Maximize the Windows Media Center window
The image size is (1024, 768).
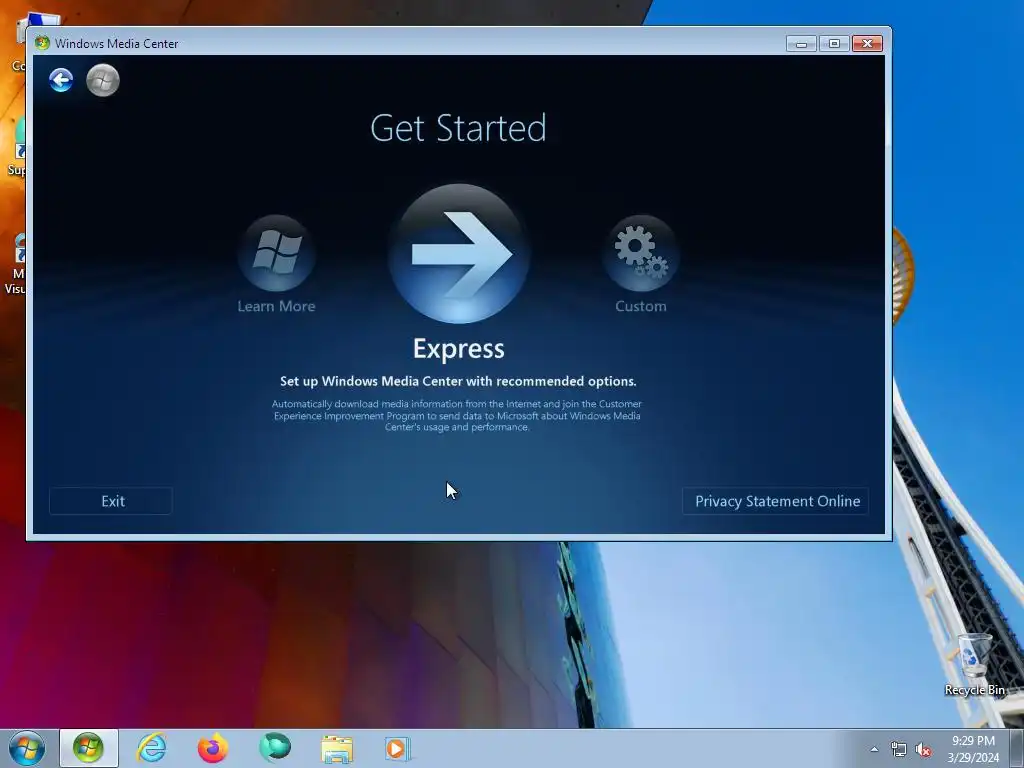(x=834, y=44)
